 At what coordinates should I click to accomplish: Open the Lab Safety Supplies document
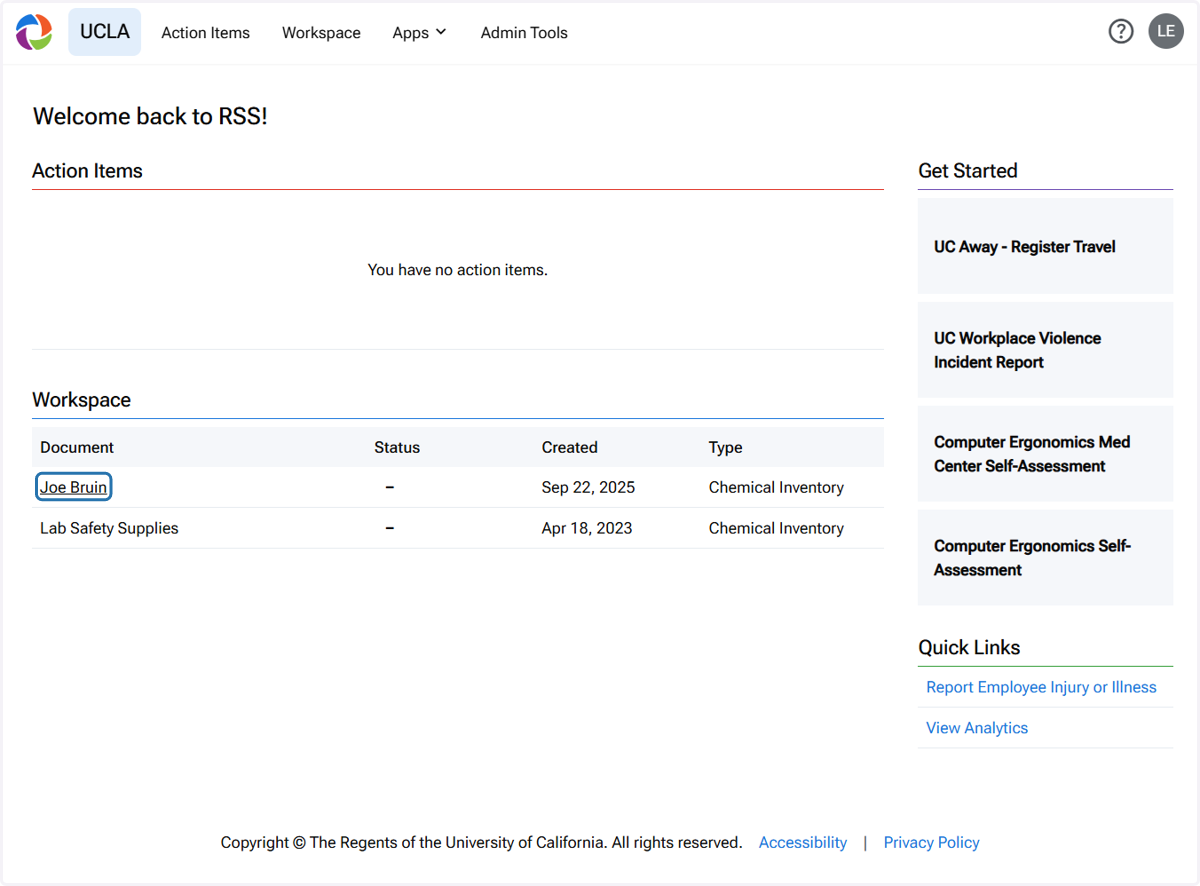pyautogui.click(x=109, y=528)
